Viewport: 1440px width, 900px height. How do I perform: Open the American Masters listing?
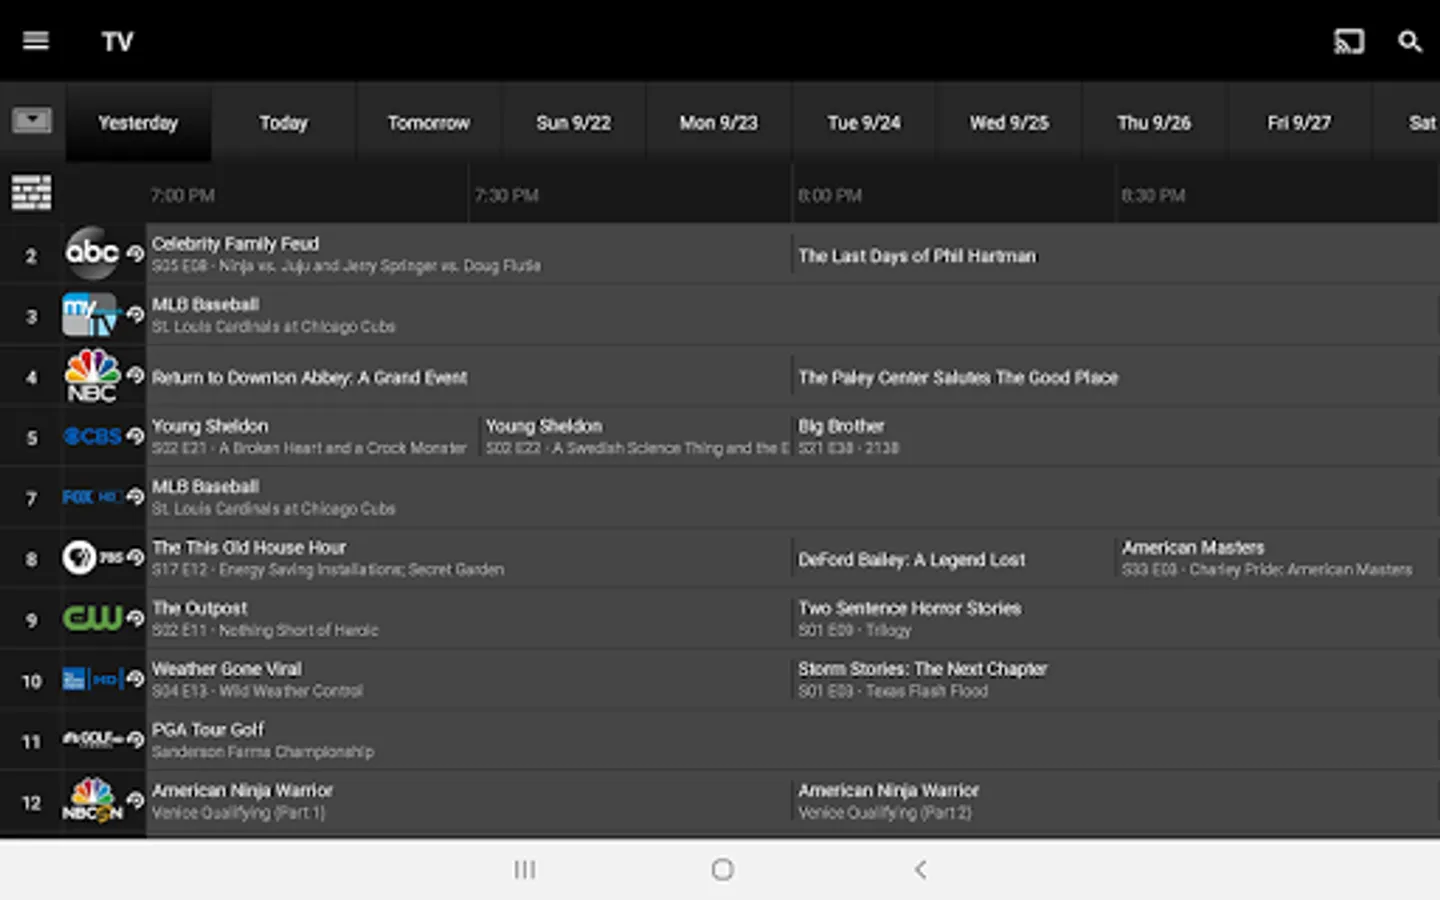click(x=1278, y=558)
